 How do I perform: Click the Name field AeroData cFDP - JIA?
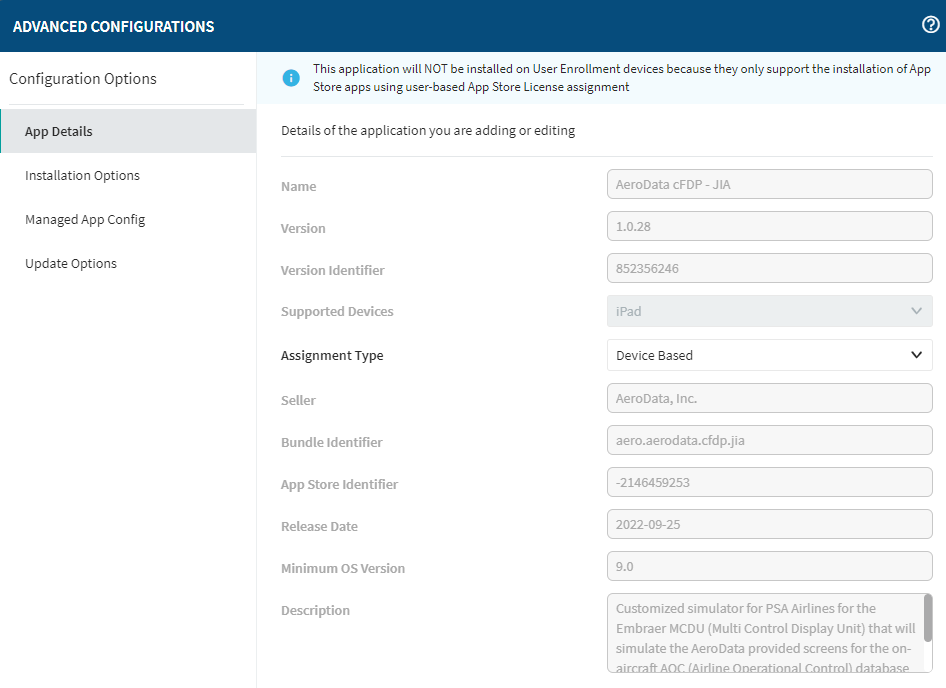coord(769,185)
